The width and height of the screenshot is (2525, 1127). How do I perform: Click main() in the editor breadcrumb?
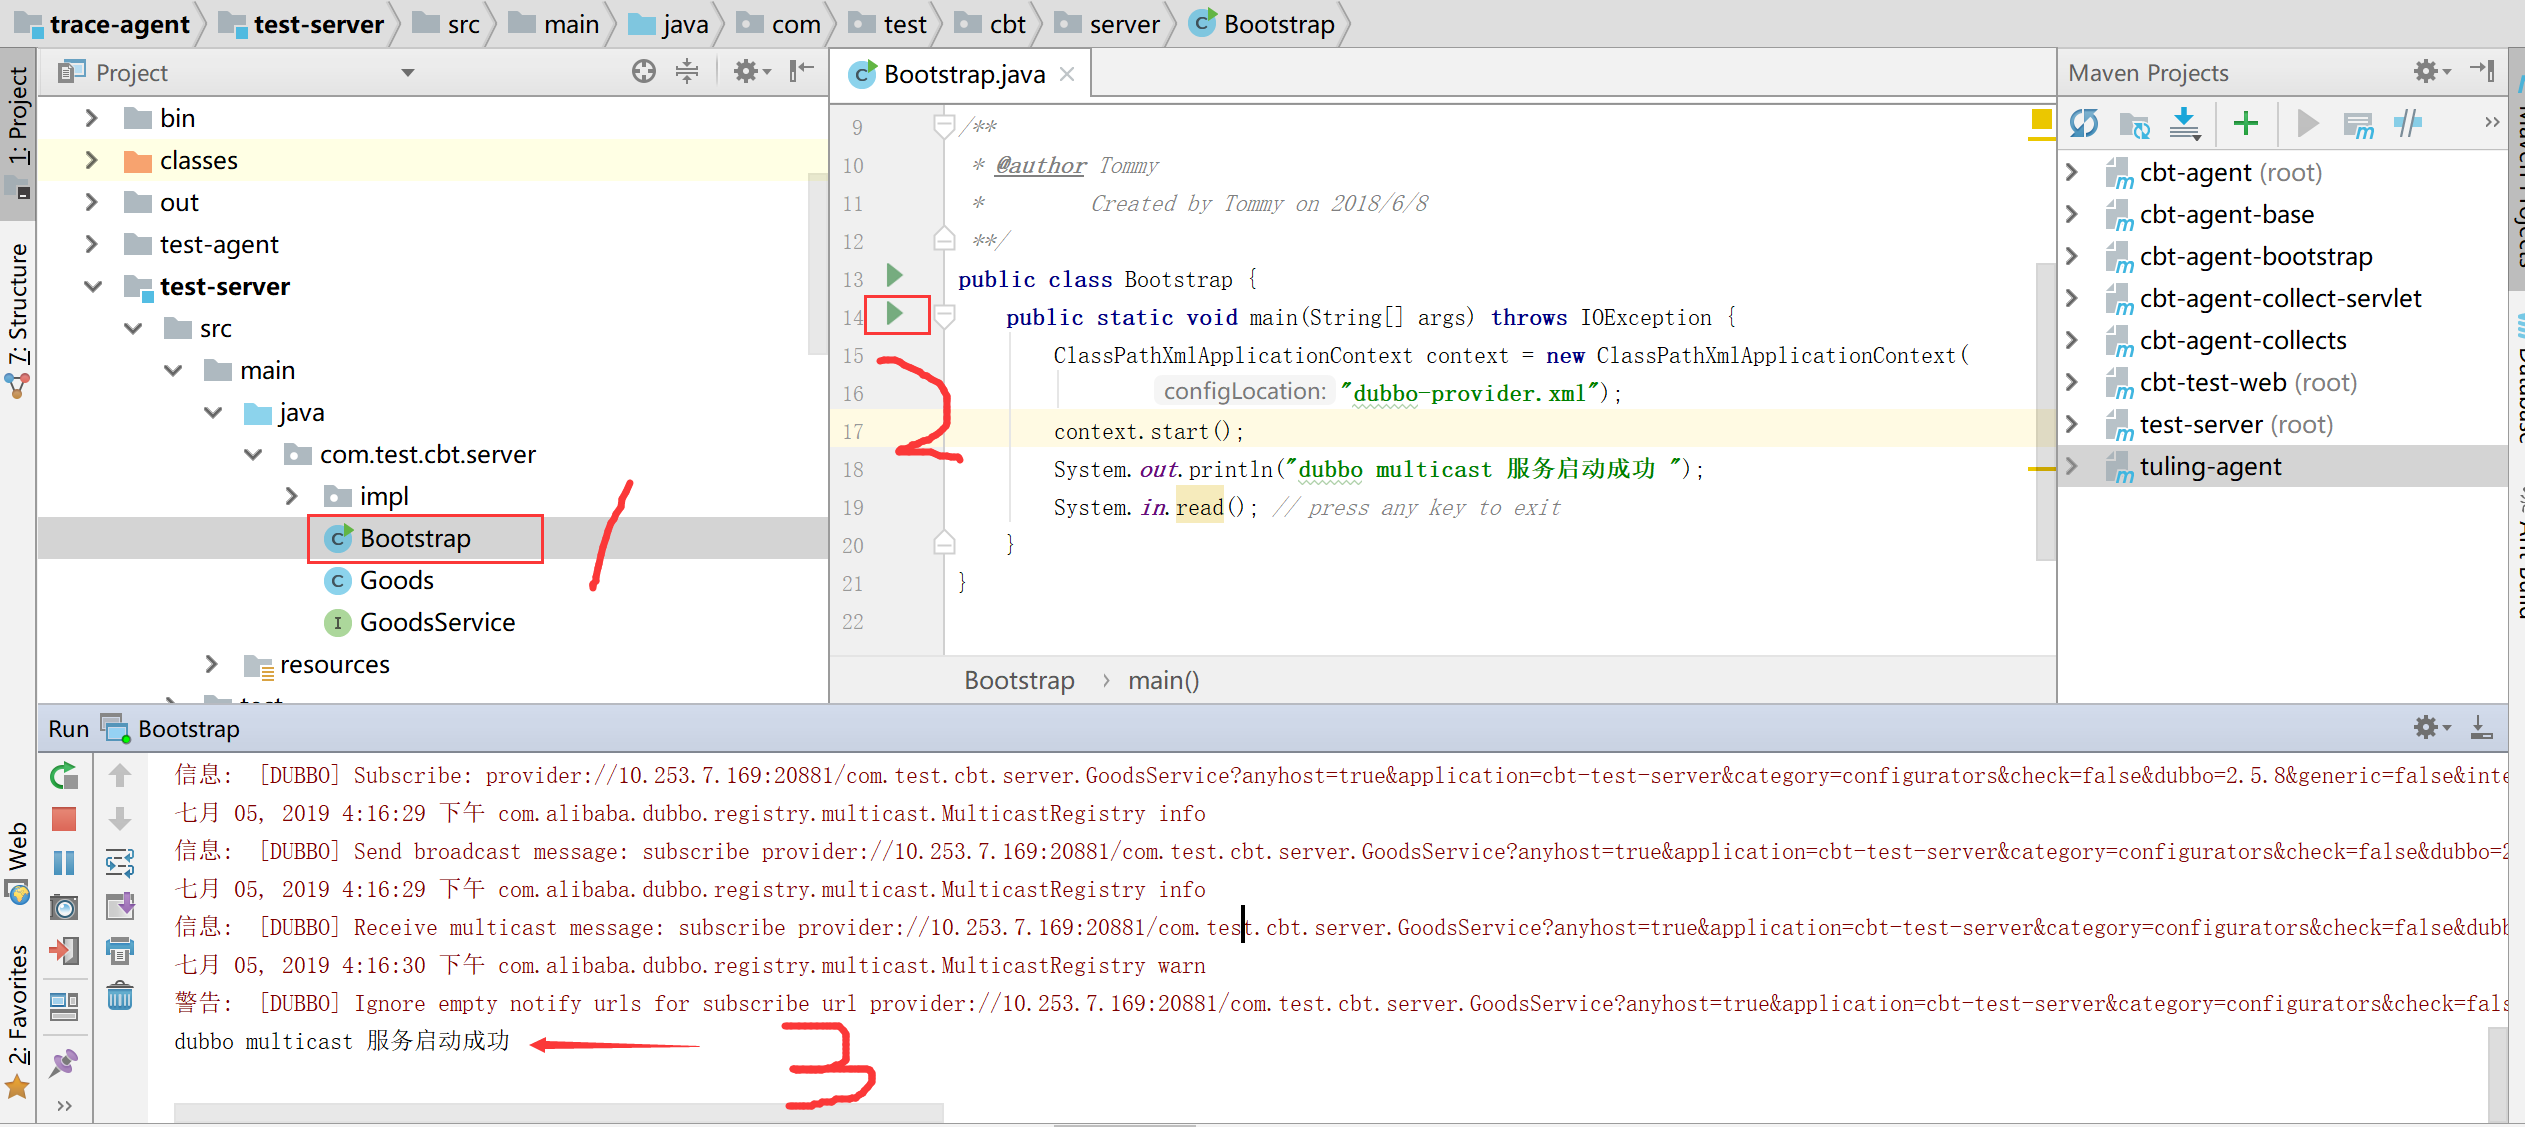click(1163, 681)
